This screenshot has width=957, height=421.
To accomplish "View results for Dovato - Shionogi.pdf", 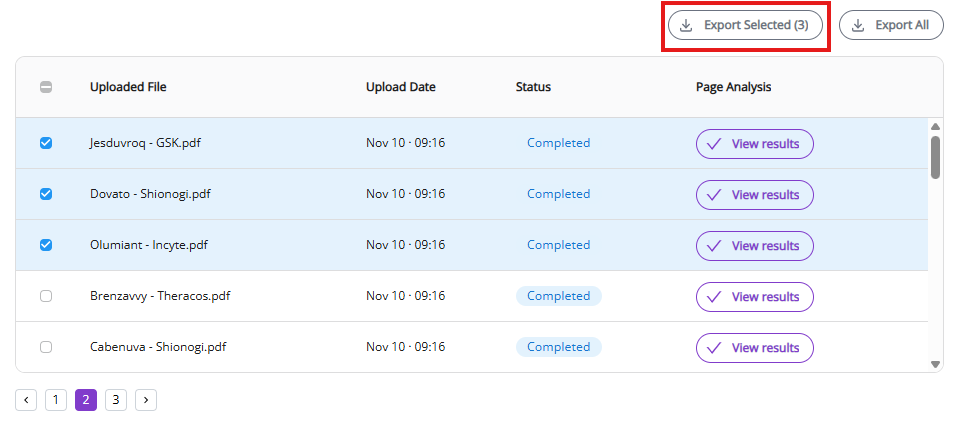I will [x=754, y=195].
